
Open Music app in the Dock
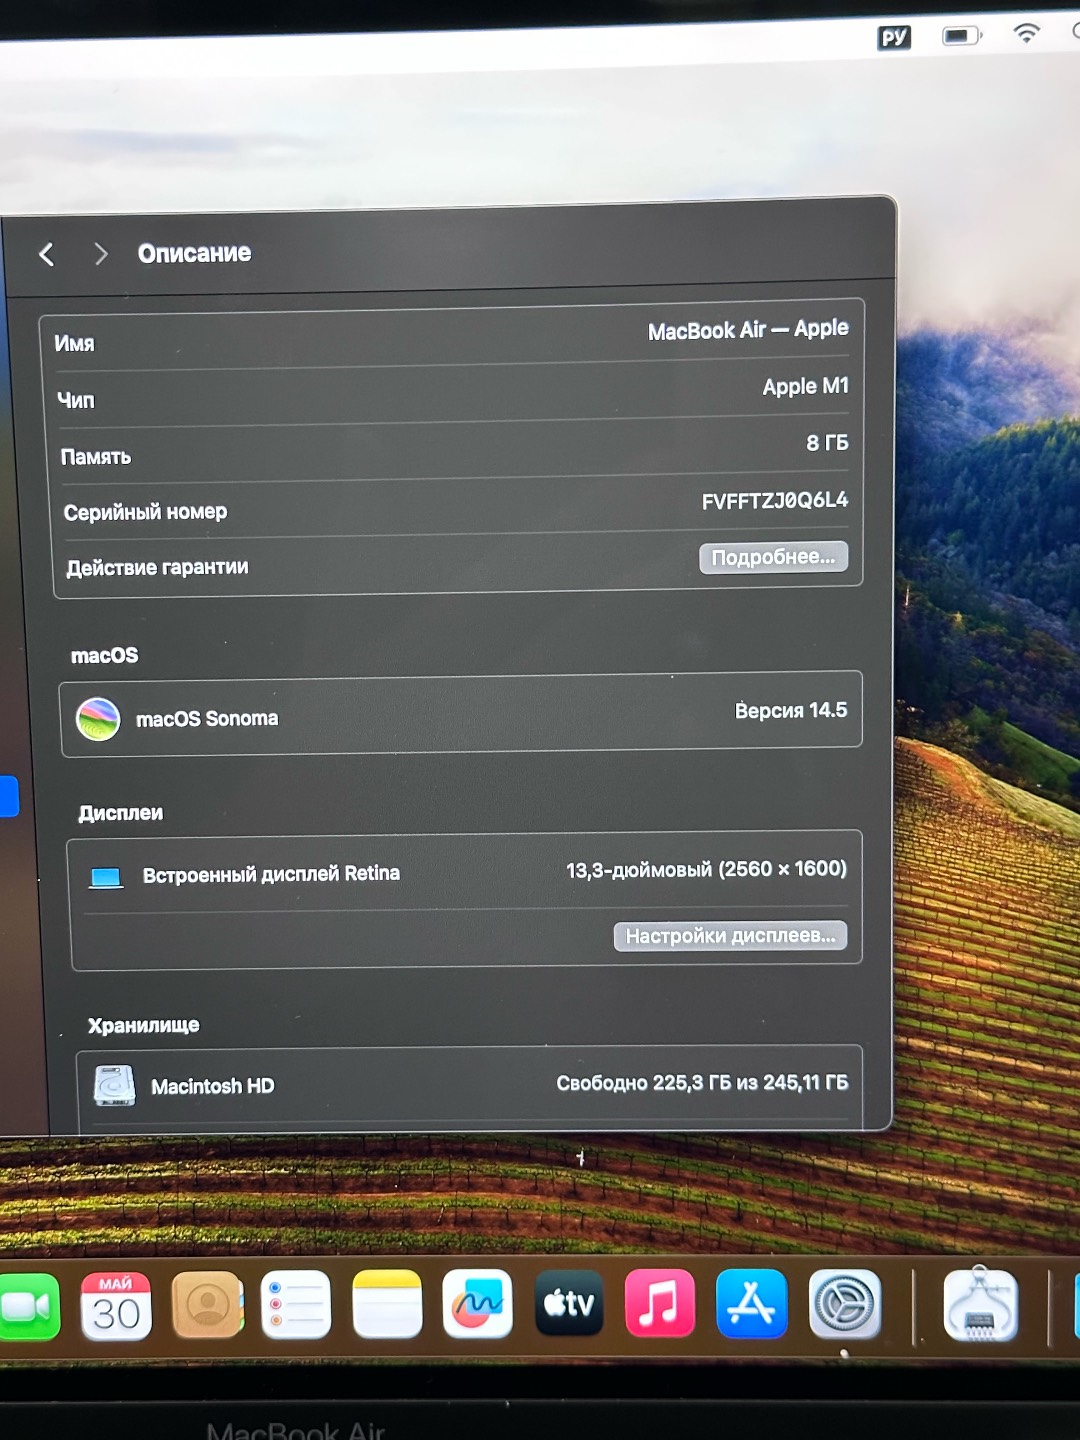(x=660, y=1303)
